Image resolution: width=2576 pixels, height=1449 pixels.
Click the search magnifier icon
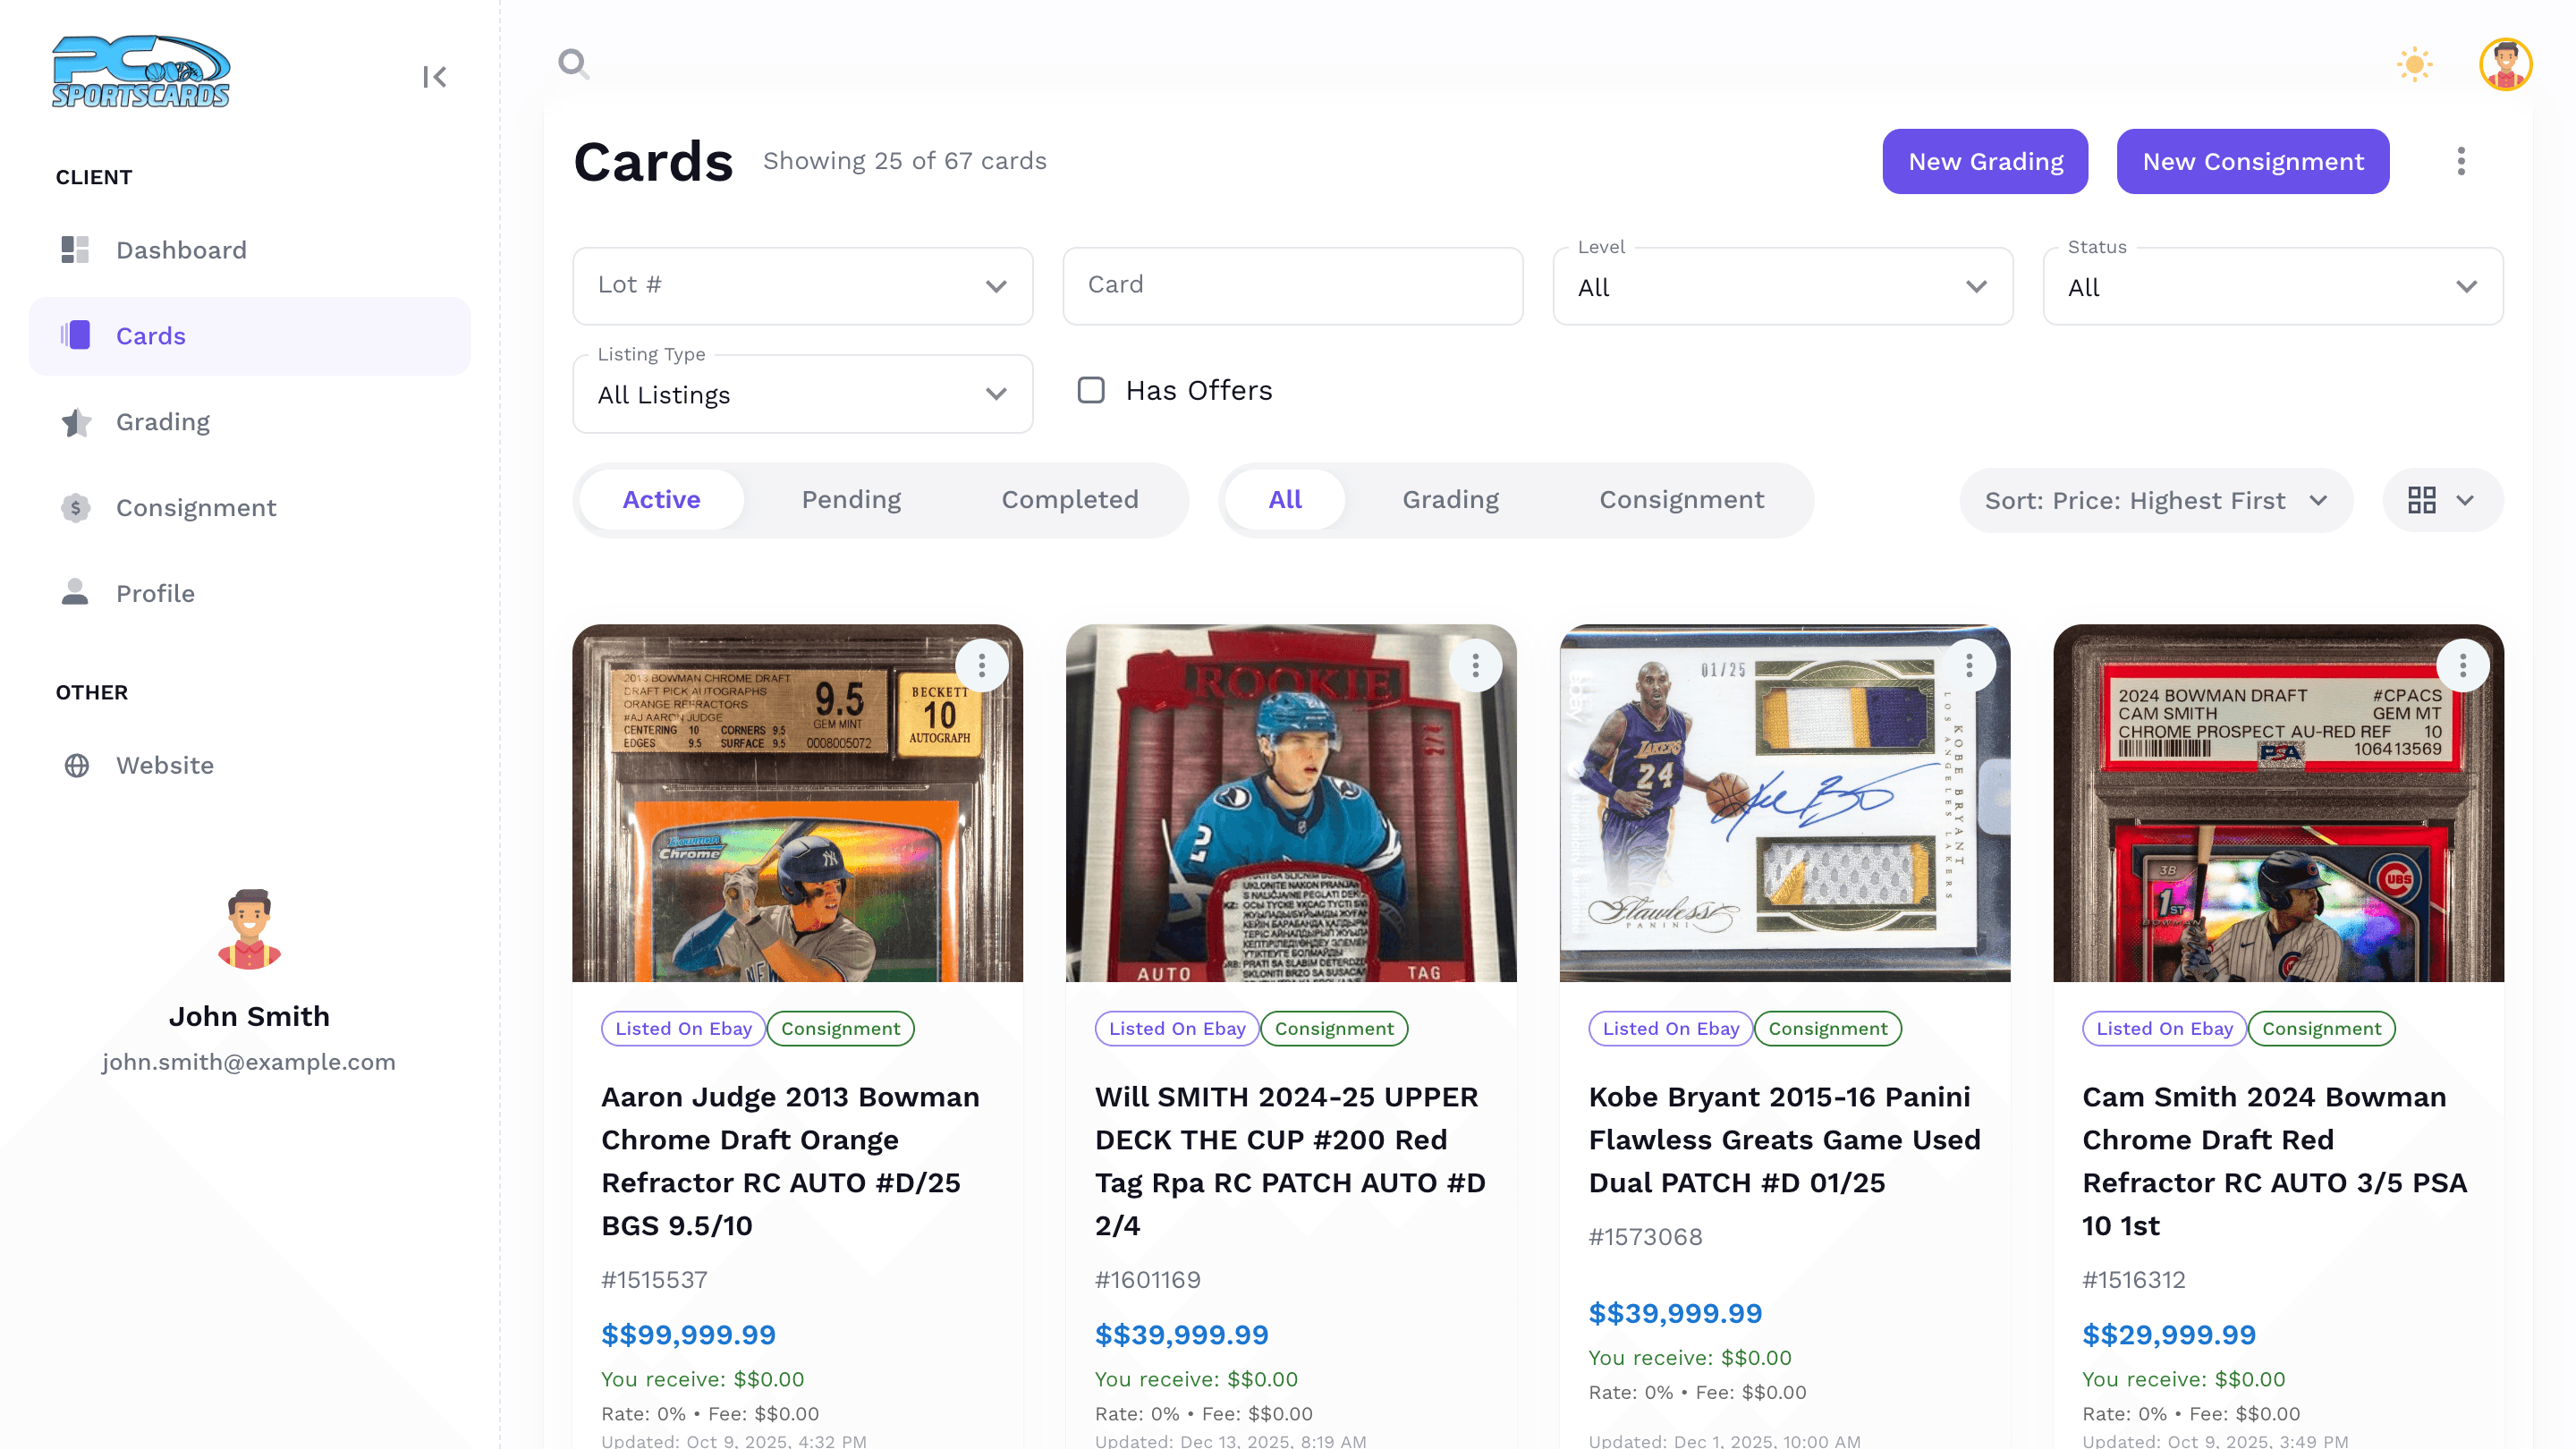pyautogui.click(x=573, y=64)
